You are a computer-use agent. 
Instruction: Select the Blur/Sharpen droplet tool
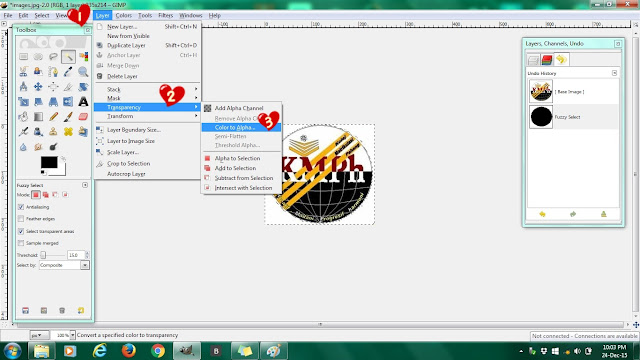(x=24, y=147)
